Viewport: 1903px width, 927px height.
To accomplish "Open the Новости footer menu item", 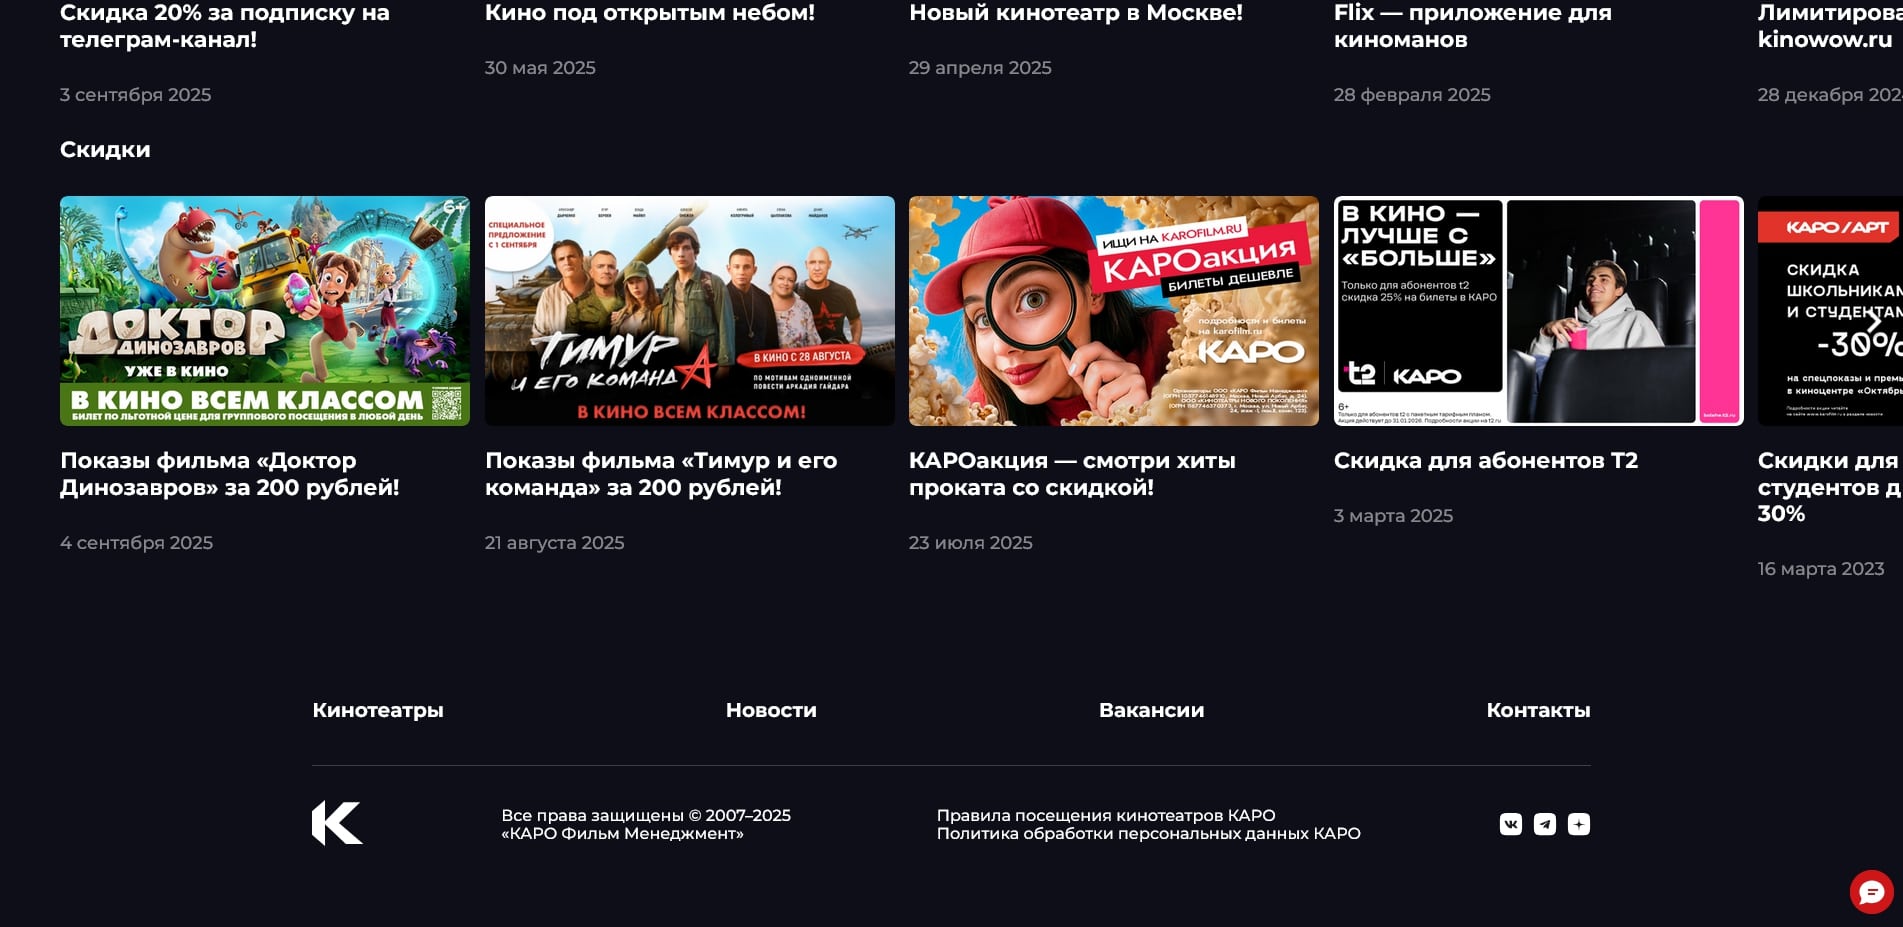I will click(x=770, y=710).
